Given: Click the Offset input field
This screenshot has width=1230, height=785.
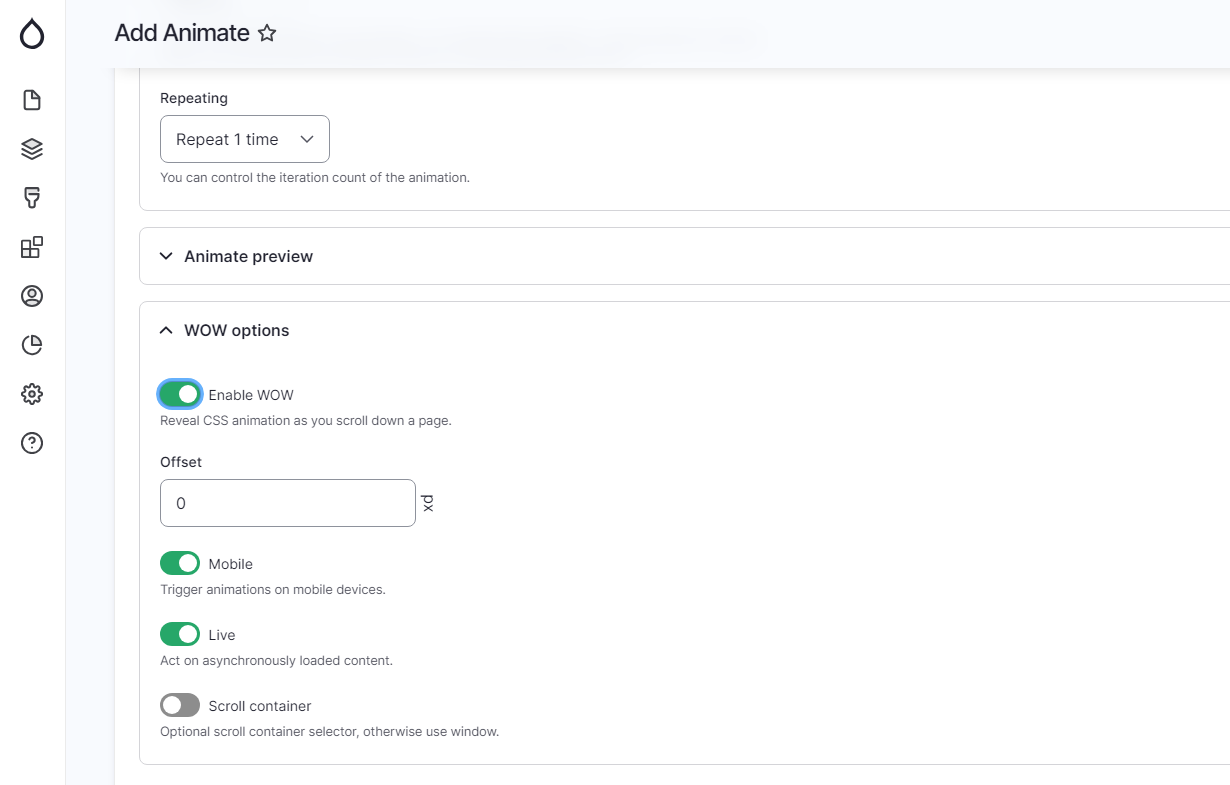Looking at the screenshot, I should click(288, 503).
